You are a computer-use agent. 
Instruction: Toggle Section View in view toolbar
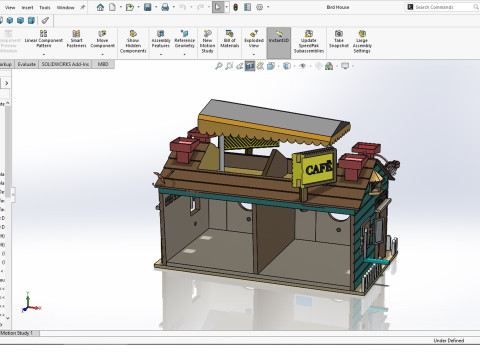(250, 66)
